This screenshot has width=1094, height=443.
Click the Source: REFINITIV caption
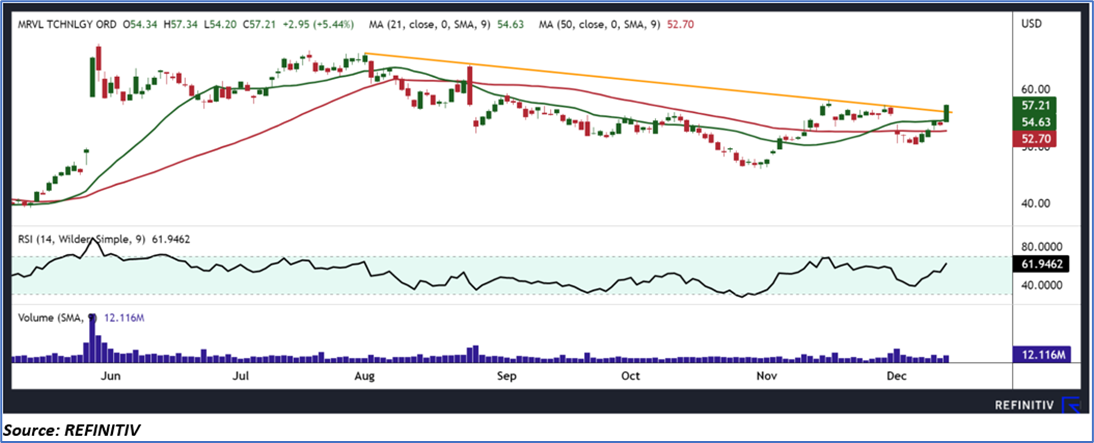pos(71,430)
